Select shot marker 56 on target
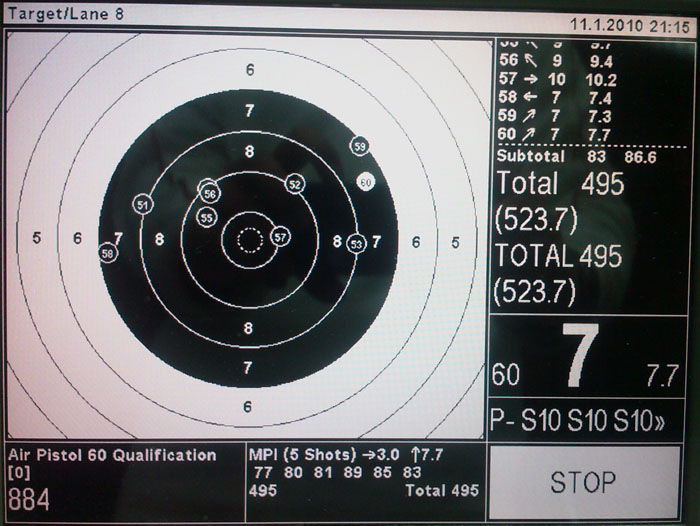 point(210,193)
